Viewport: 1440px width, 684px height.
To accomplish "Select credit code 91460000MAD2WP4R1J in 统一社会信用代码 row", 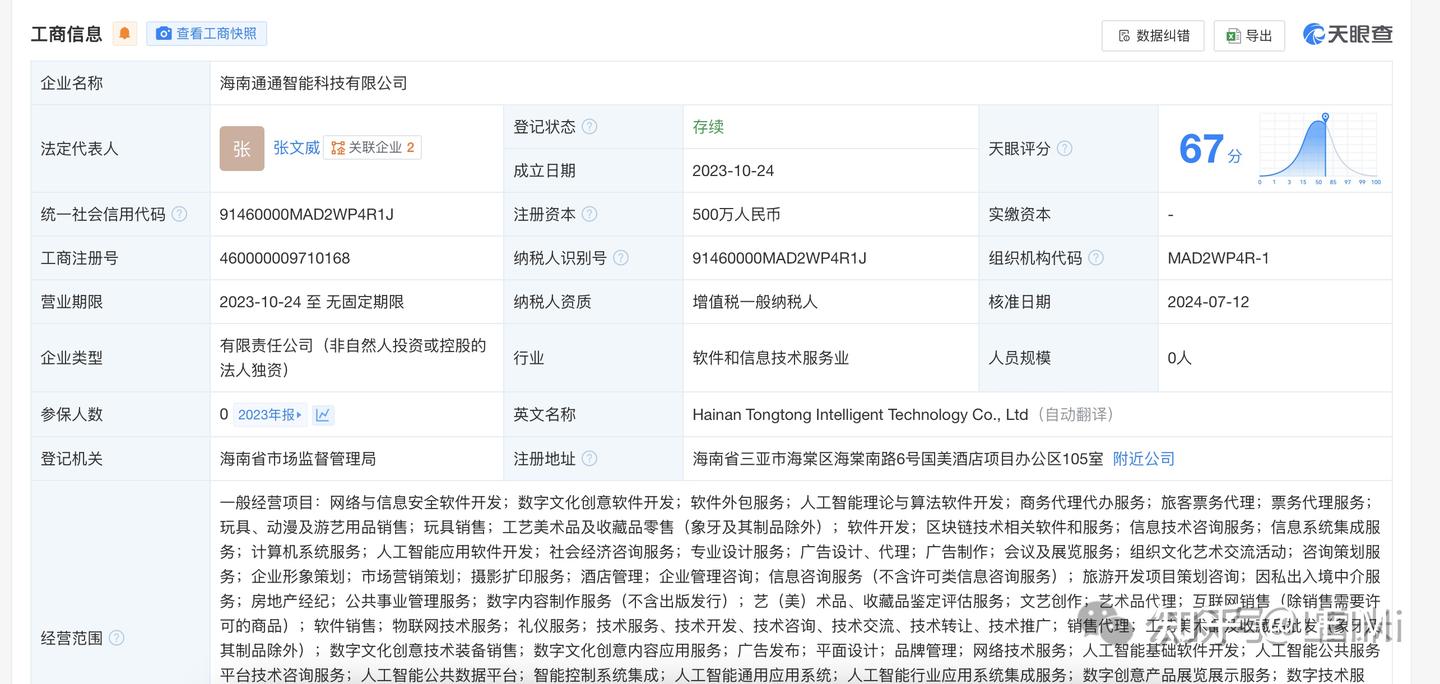I will (x=307, y=214).
